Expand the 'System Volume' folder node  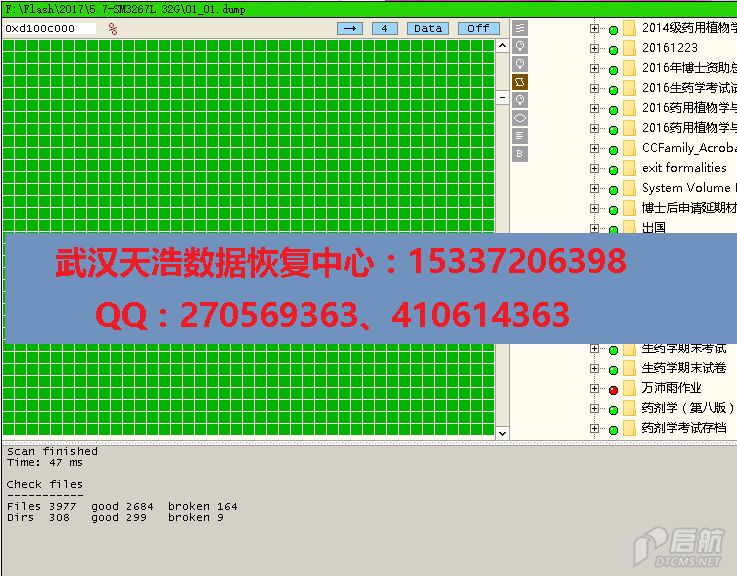point(595,188)
